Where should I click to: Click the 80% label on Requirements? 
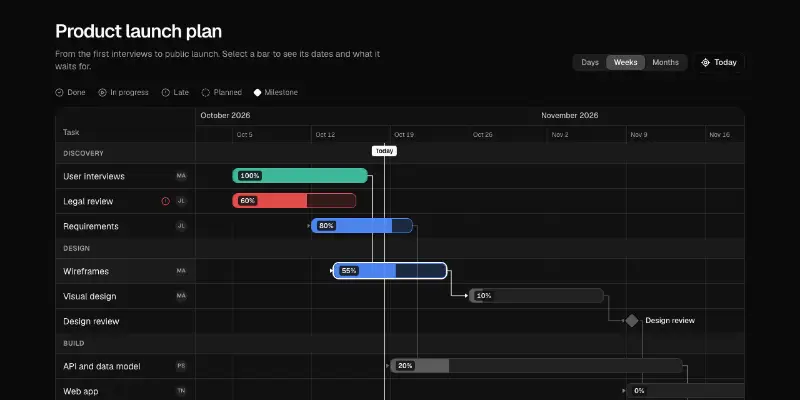[327, 226]
